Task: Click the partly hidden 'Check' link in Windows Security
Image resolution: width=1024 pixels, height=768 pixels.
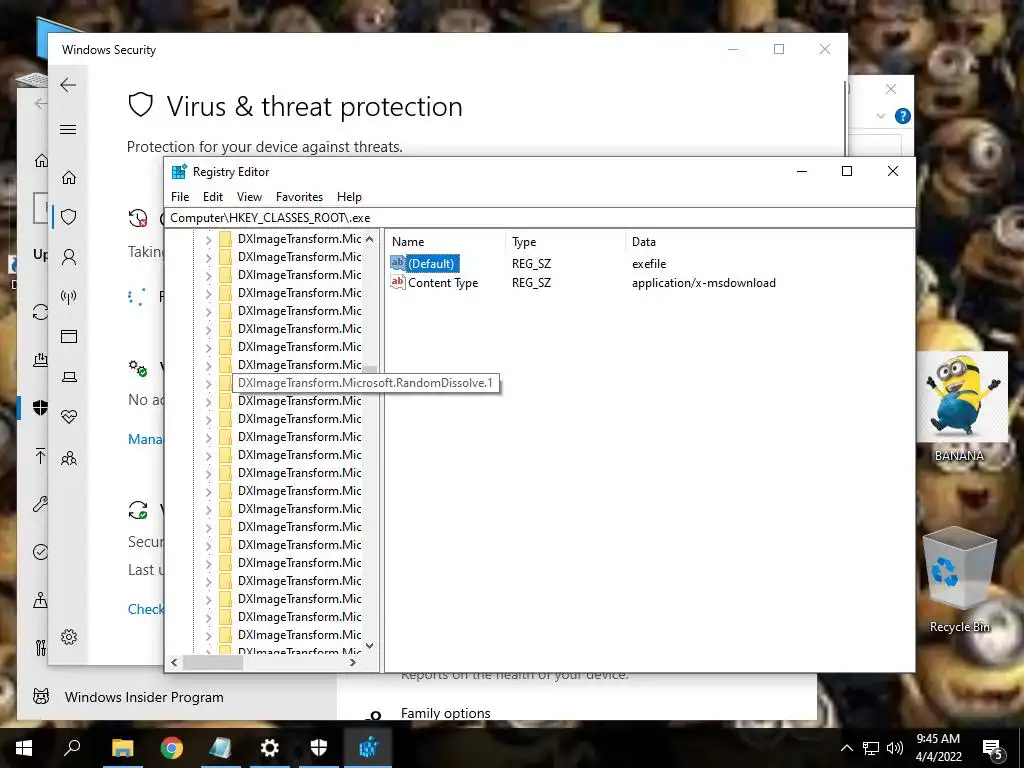Action: pyautogui.click(x=146, y=609)
